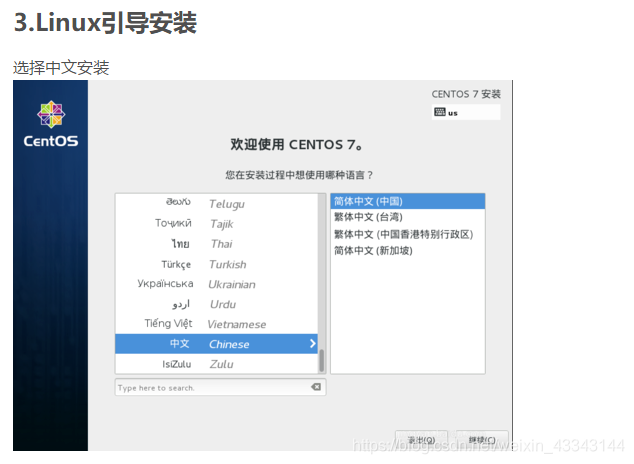
Task: Expand Chinese language row arrow
Action: coord(312,344)
